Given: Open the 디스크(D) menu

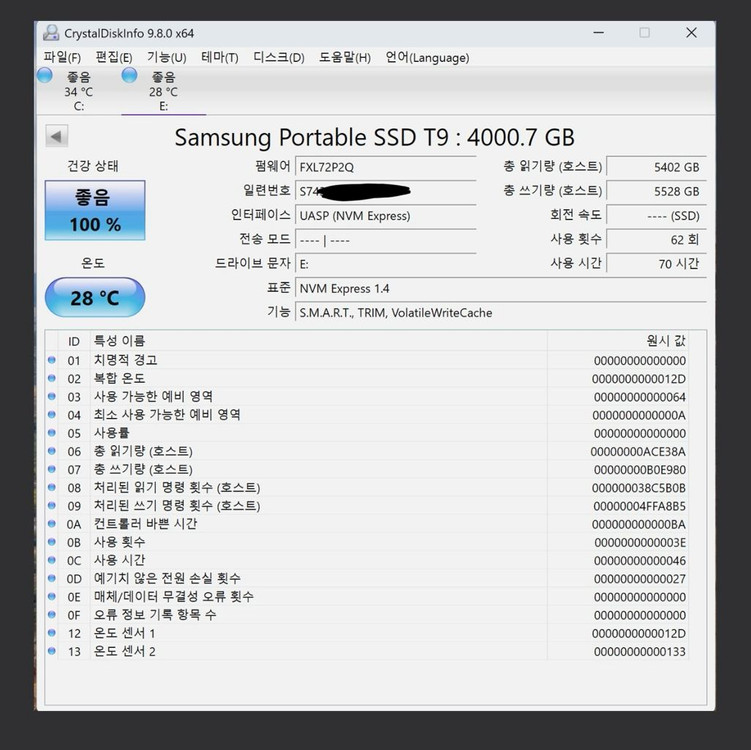Looking at the screenshot, I should coord(279,57).
